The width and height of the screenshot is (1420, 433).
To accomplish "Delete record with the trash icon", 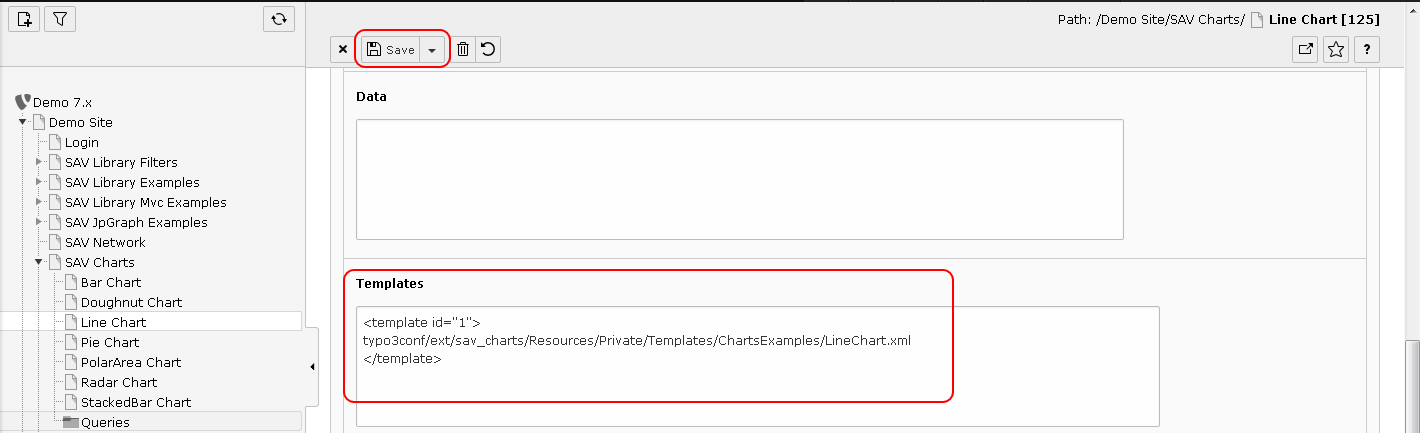I will (x=463, y=49).
